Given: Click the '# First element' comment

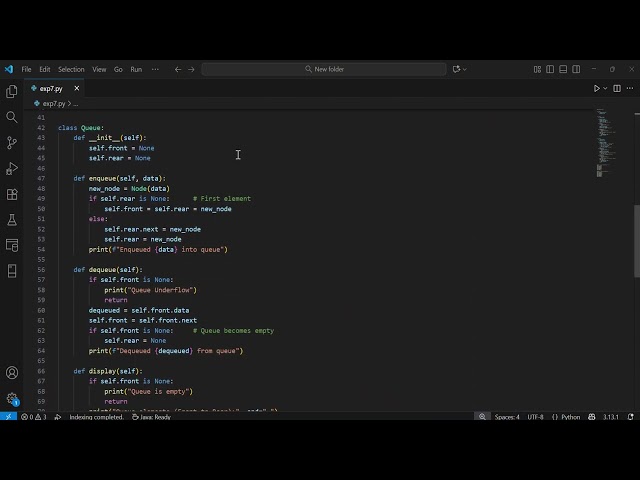Looking at the screenshot, I should (222, 199).
